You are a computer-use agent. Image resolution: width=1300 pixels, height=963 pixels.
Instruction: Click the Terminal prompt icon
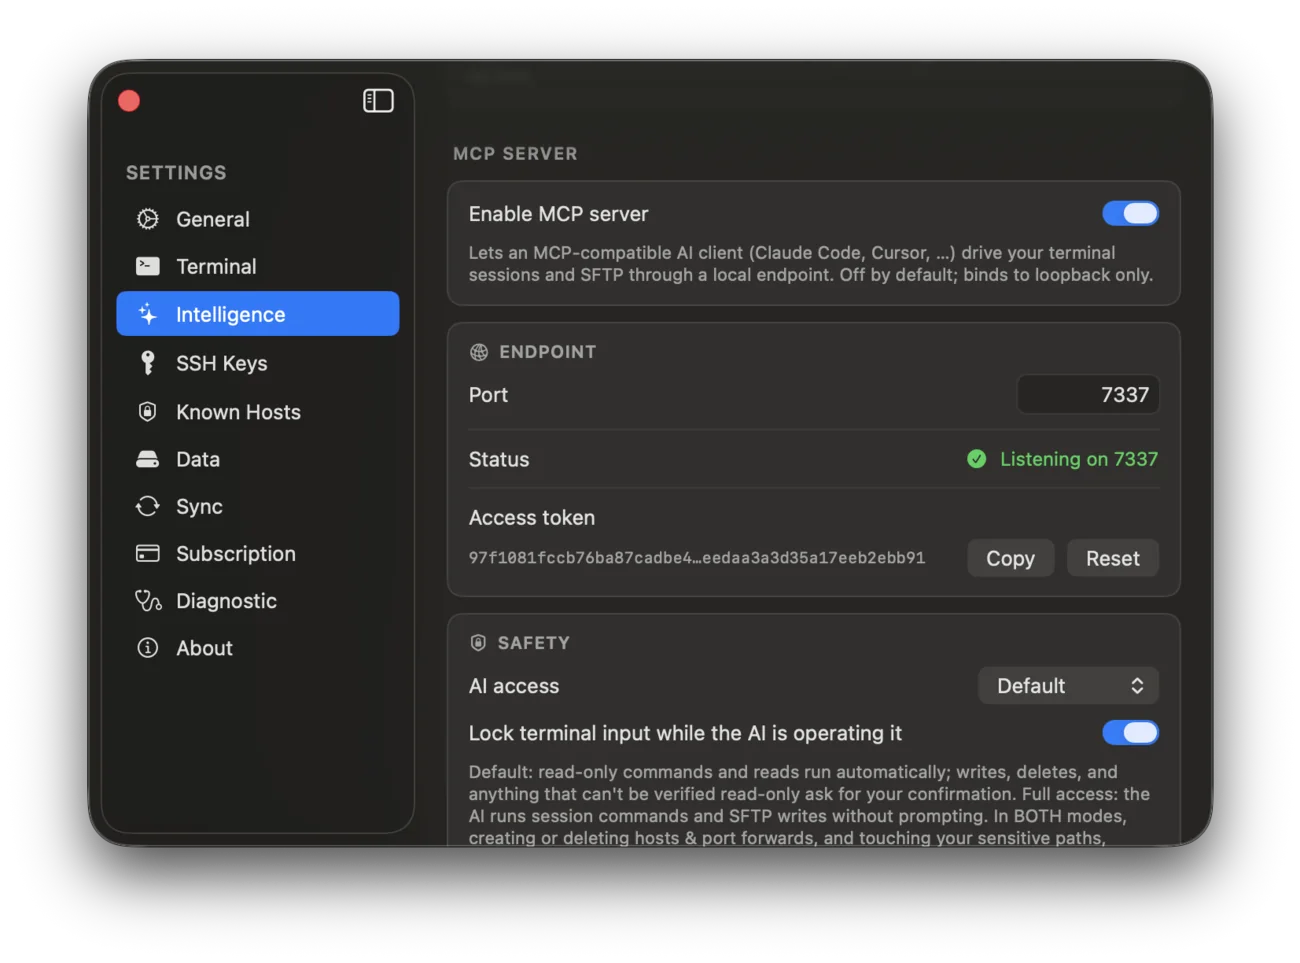coord(148,266)
